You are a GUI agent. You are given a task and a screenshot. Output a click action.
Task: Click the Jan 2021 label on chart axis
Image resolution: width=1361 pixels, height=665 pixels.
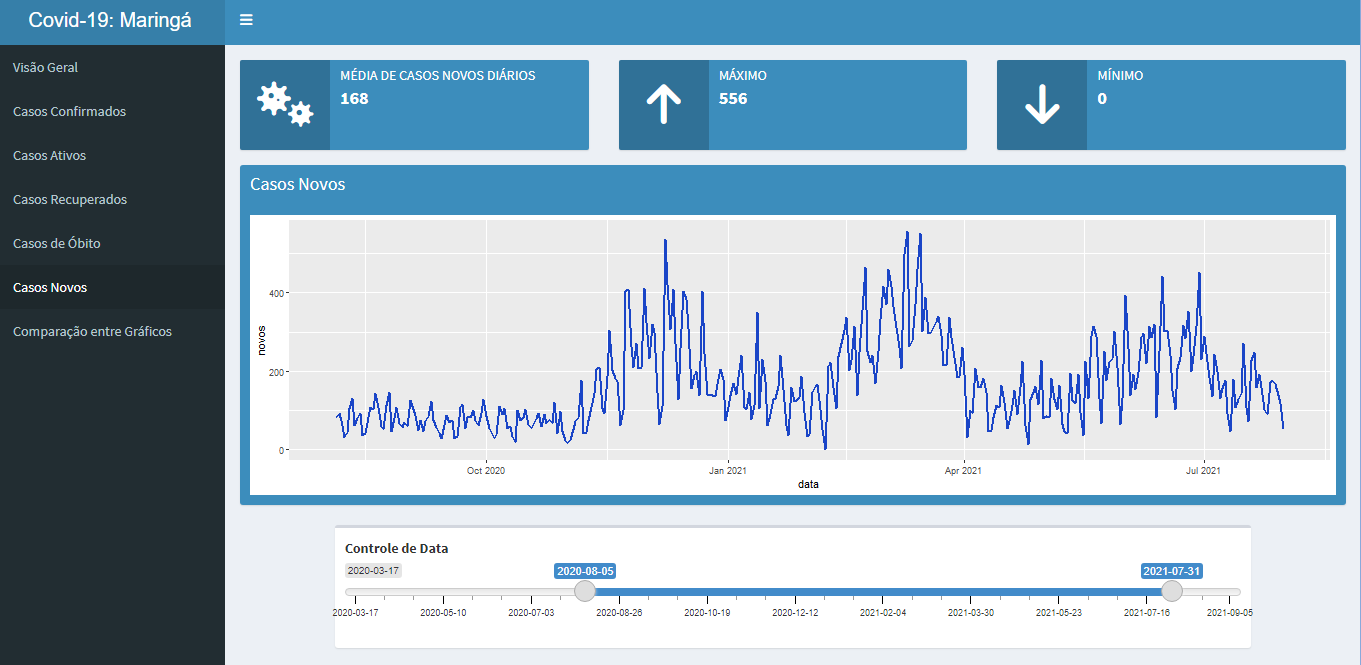pos(727,470)
